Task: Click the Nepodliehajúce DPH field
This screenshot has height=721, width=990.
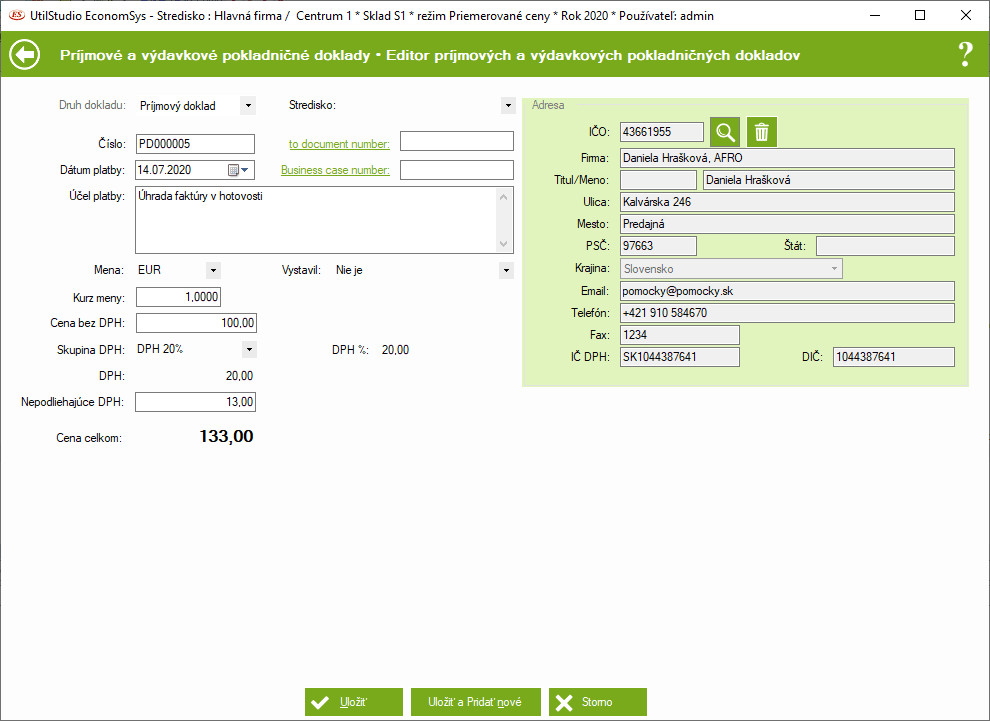Action: click(x=196, y=402)
